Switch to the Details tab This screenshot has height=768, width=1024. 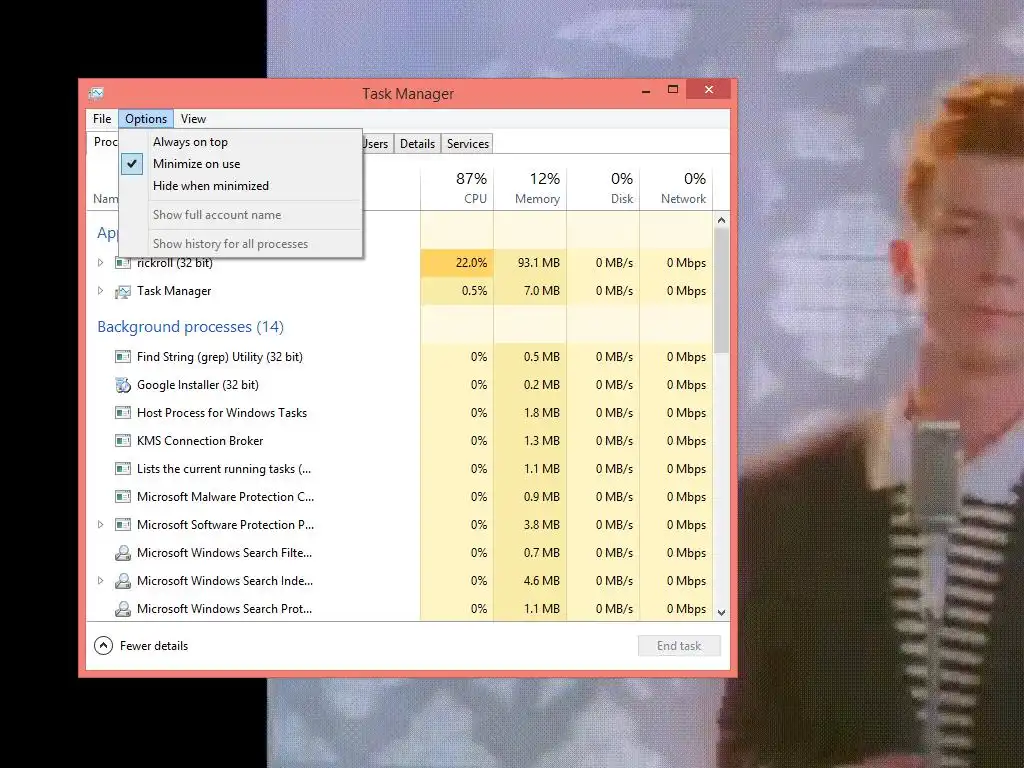pos(417,144)
